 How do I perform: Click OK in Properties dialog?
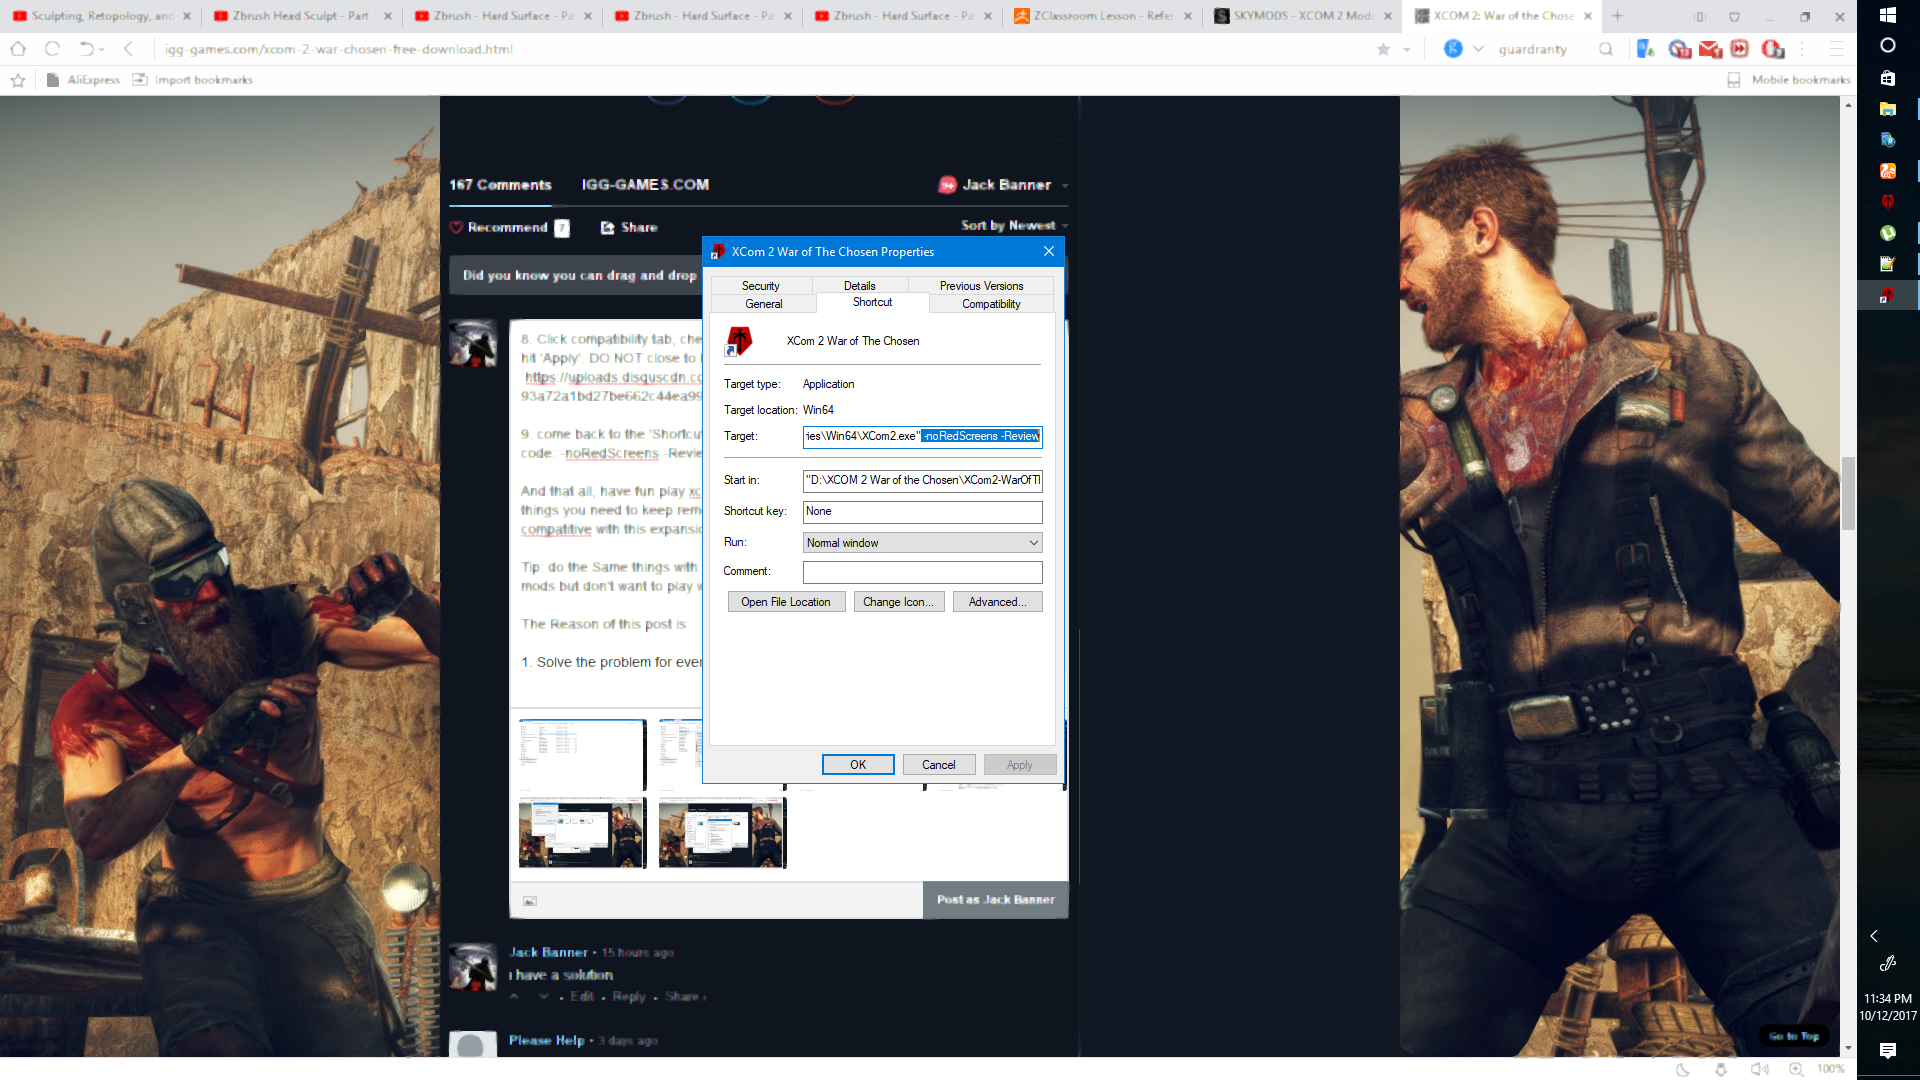[858, 765]
